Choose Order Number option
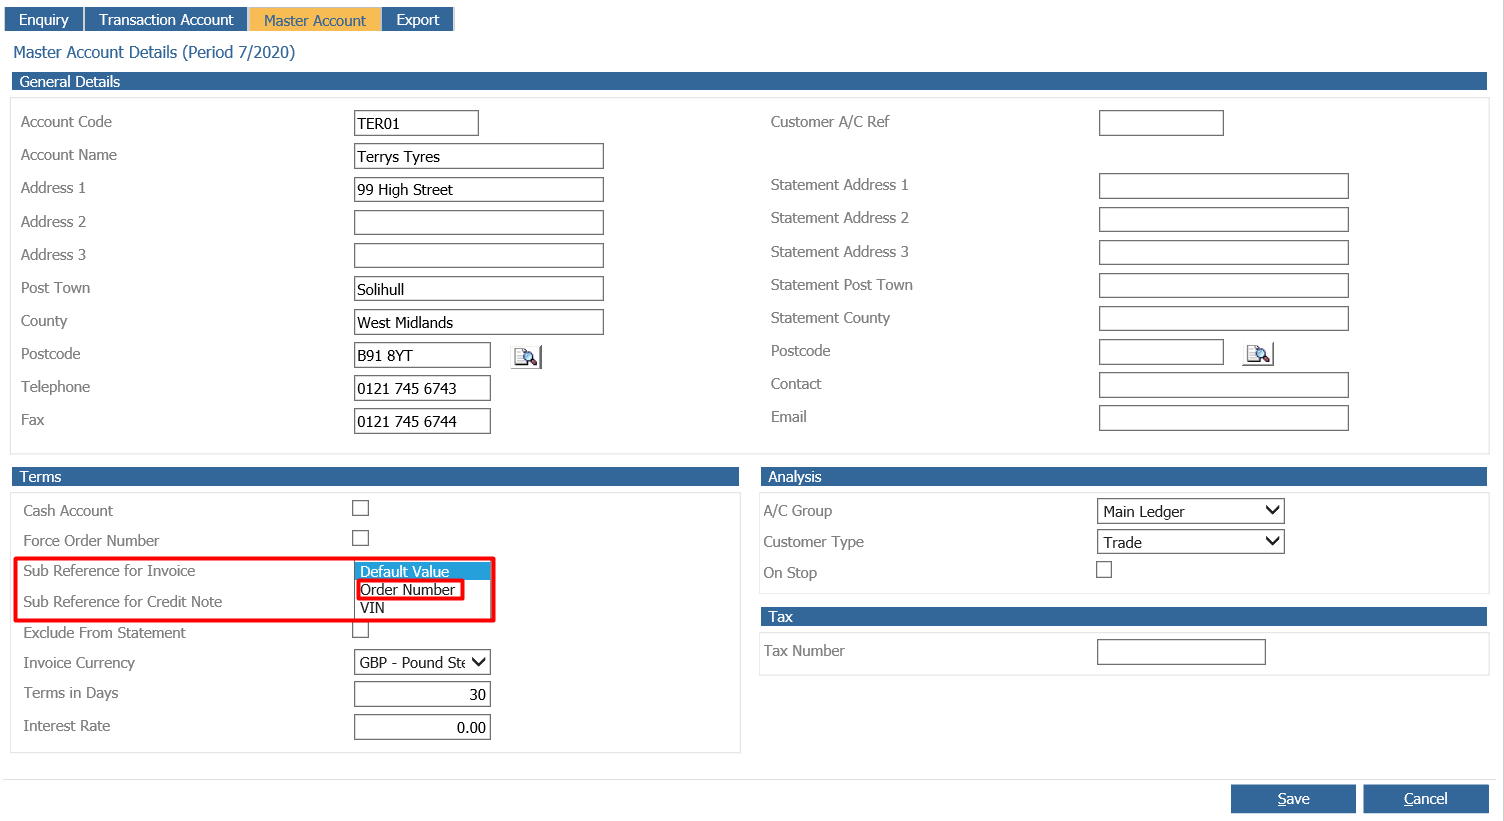The width and height of the screenshot is (1504, 821). 408,590
